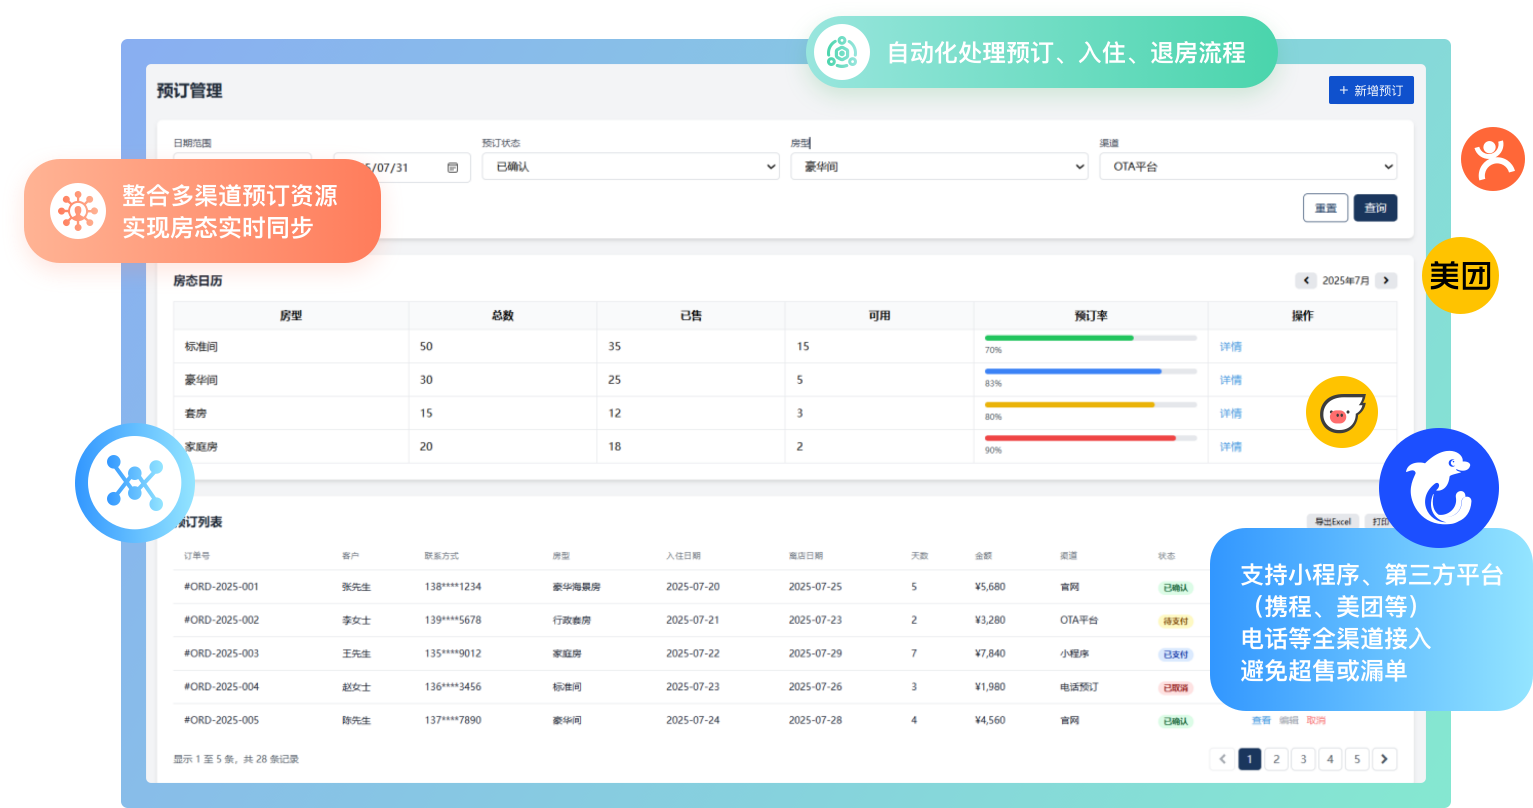Viewport: 1533px width, 808px height.
Task: Select page 5 of booking list
Action: [1356, 759]
